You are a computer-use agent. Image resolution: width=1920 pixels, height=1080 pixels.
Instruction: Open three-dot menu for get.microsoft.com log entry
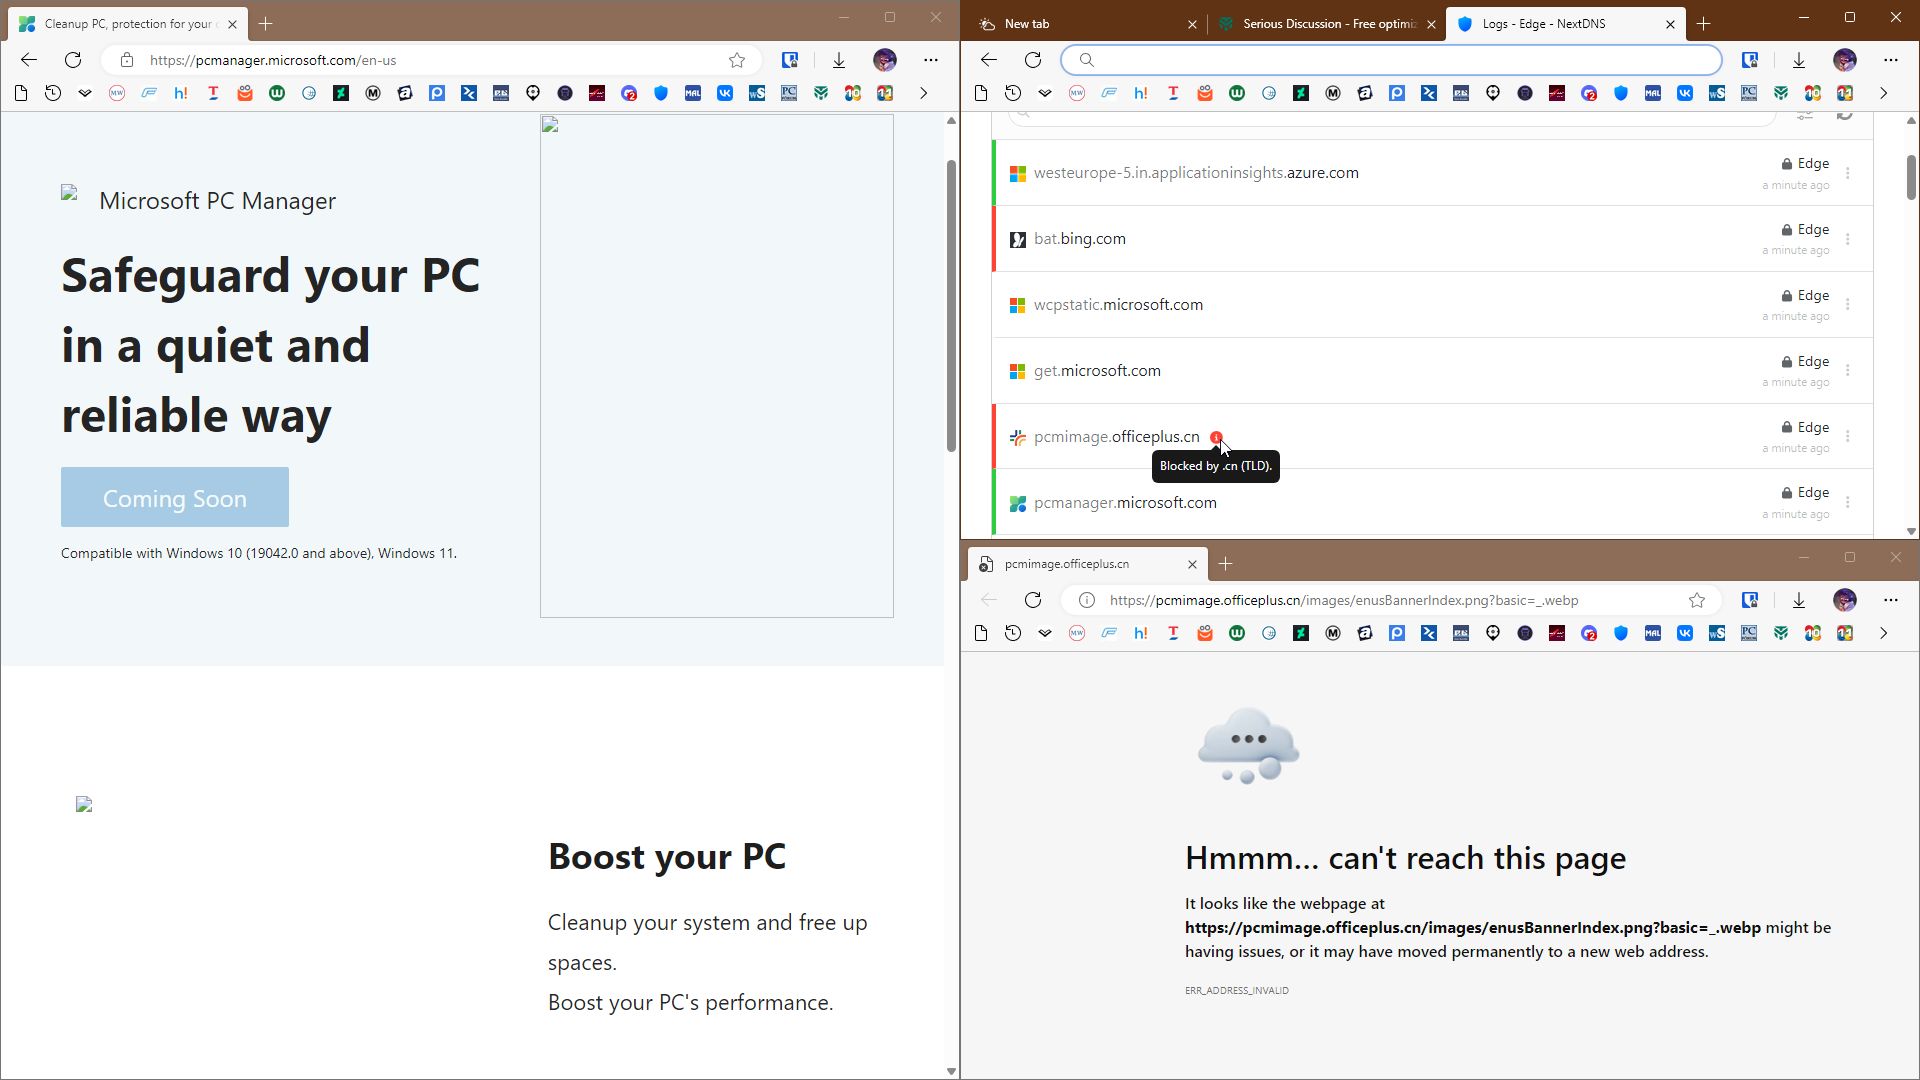[1847, 371]
